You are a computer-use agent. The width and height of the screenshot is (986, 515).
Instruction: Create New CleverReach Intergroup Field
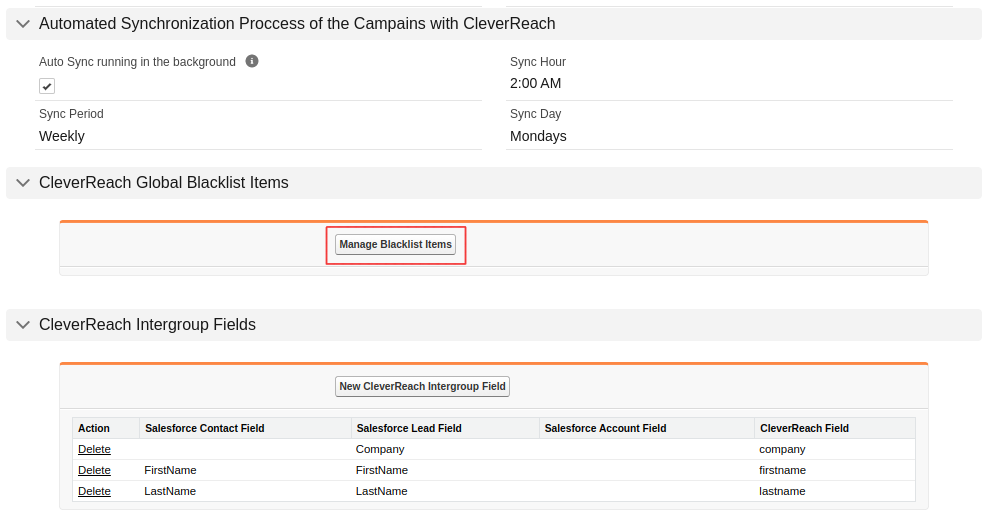pos(423,387)
